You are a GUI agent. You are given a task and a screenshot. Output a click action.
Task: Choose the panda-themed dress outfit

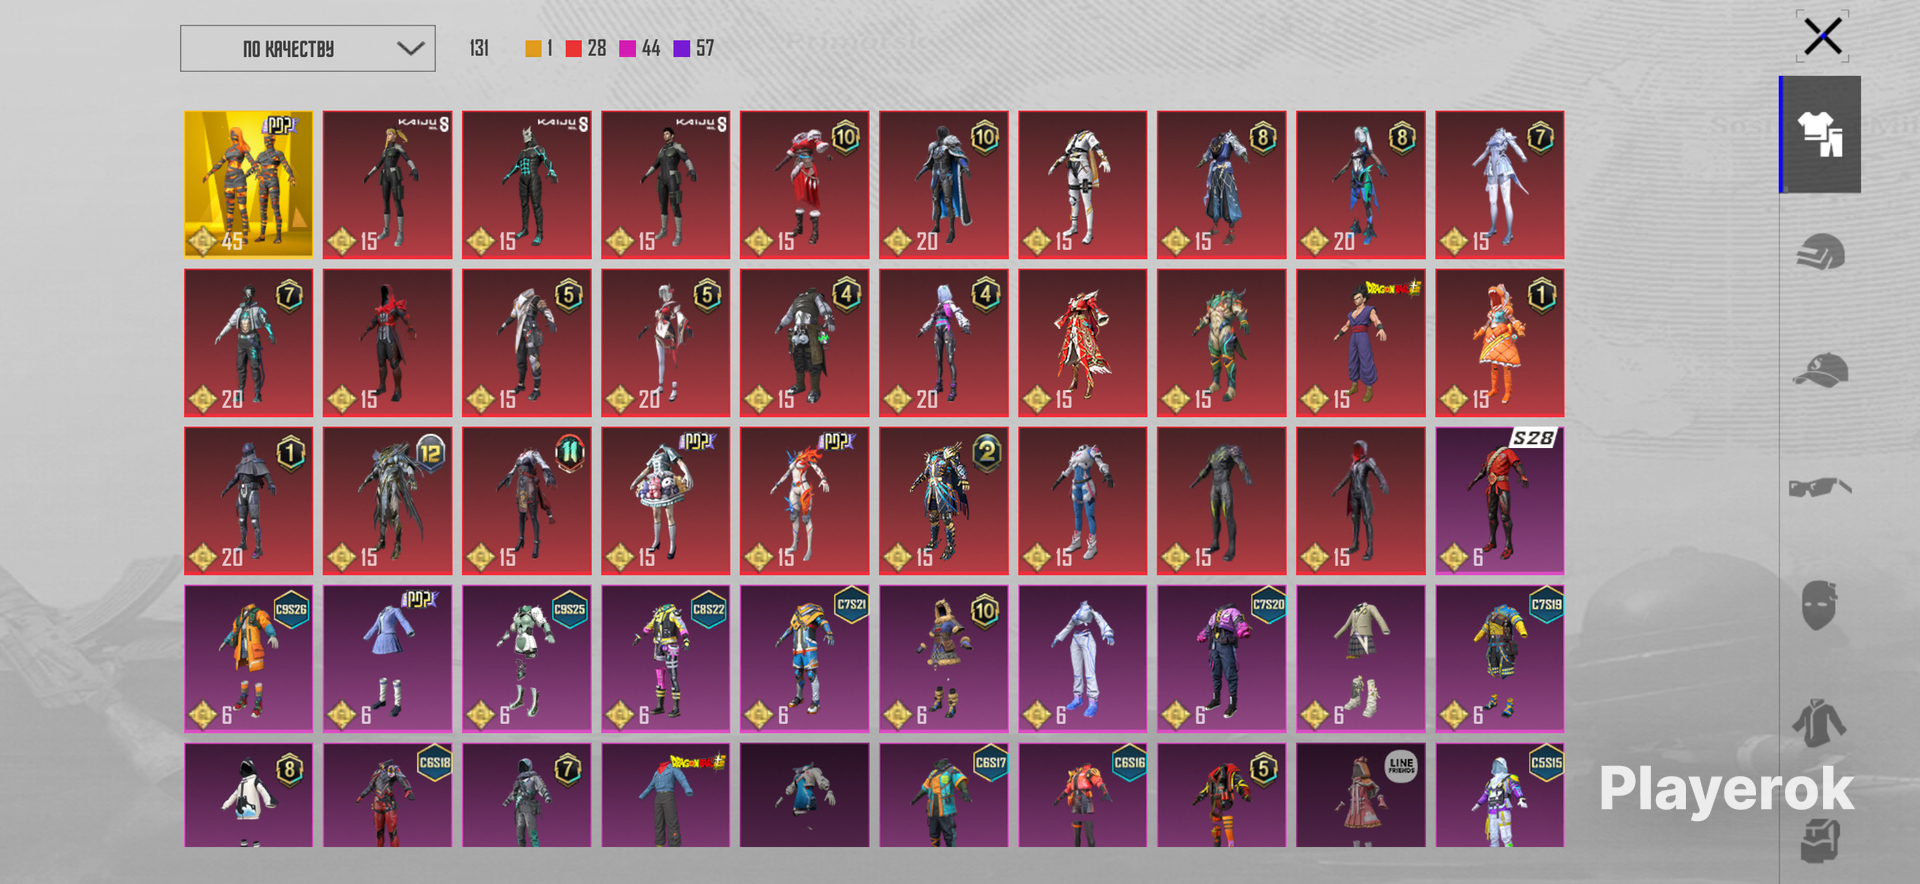pyautogui.click(x=666, y=501)
